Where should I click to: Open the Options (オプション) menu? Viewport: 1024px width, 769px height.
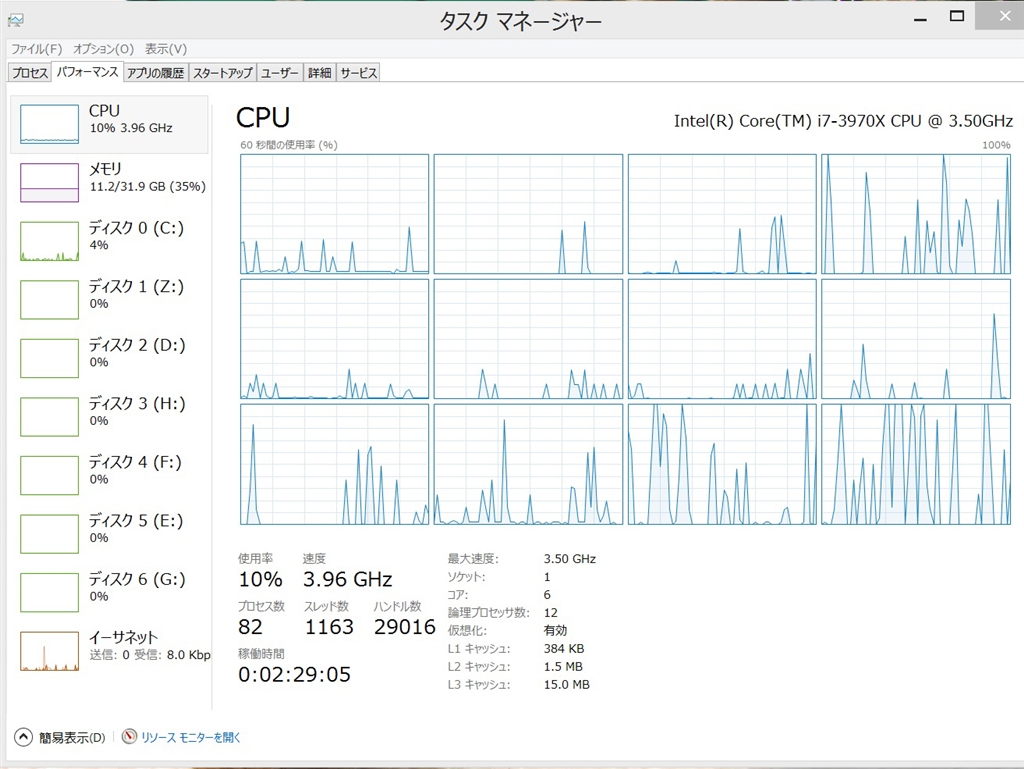point(103,49)
